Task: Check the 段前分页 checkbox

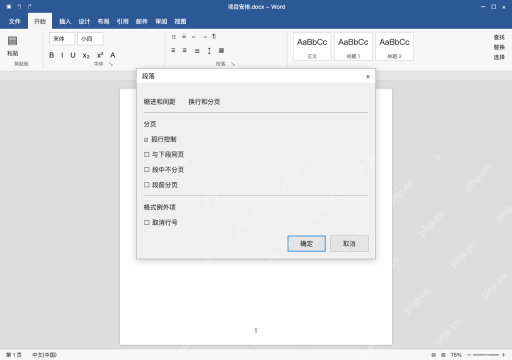Action: pyautogui.click(x=146, y=185)
